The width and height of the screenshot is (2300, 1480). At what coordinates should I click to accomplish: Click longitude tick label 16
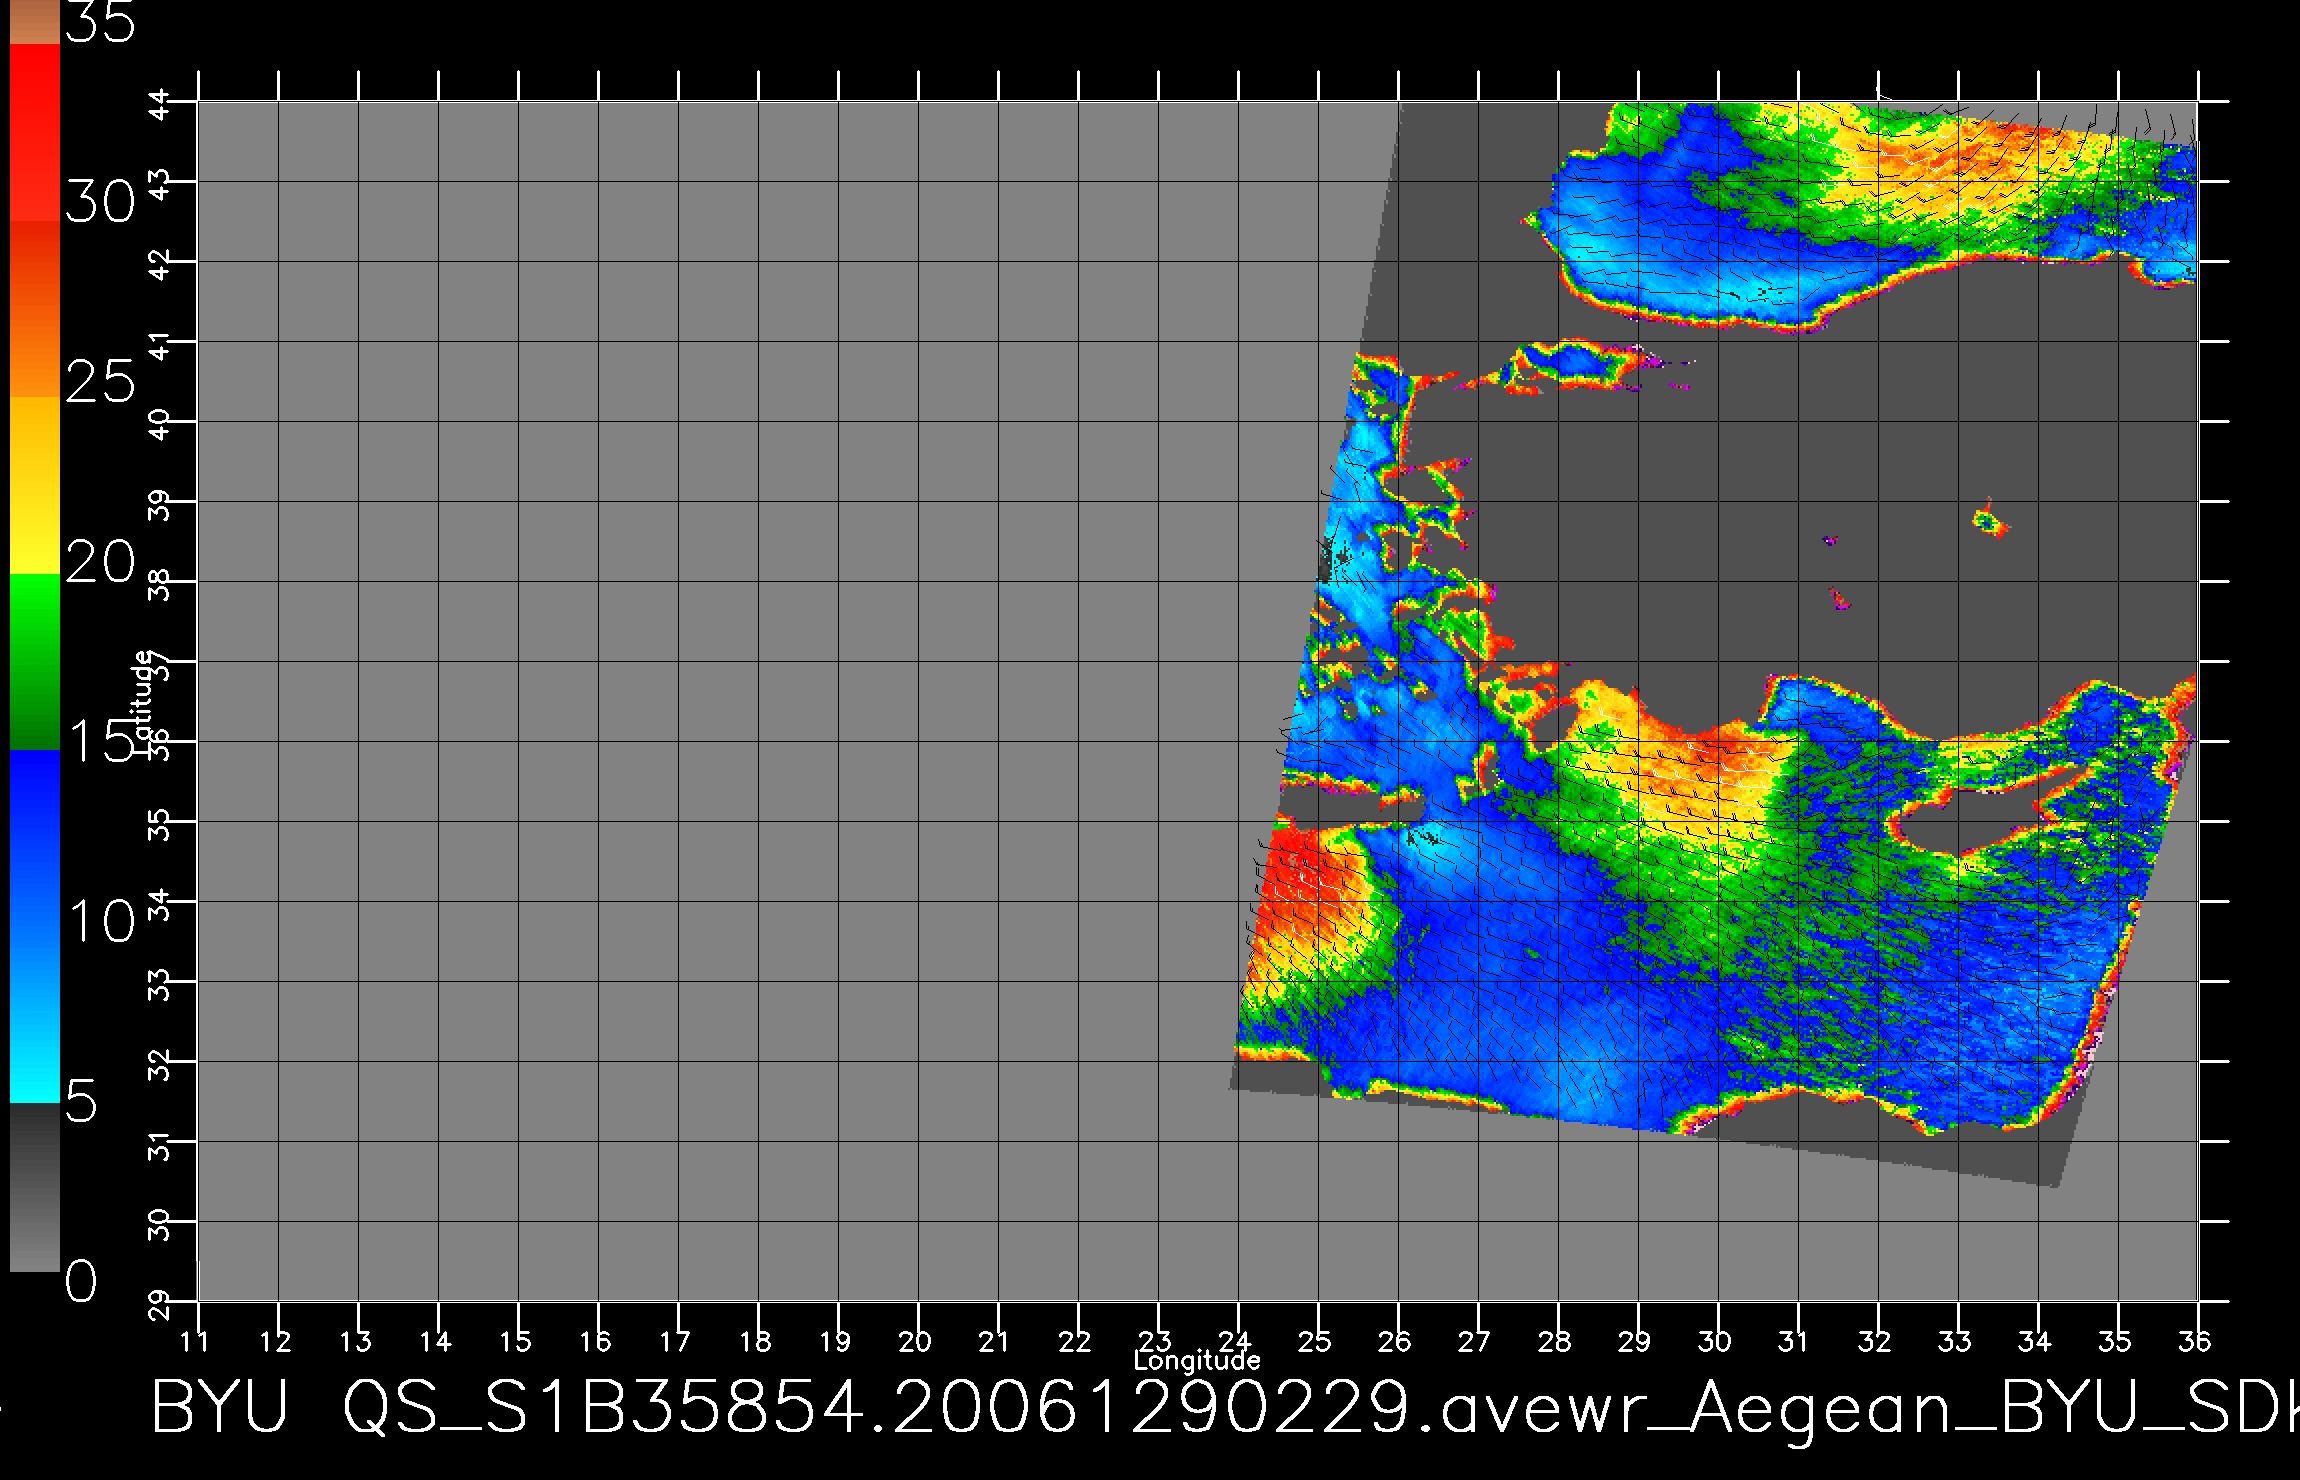595,1341
